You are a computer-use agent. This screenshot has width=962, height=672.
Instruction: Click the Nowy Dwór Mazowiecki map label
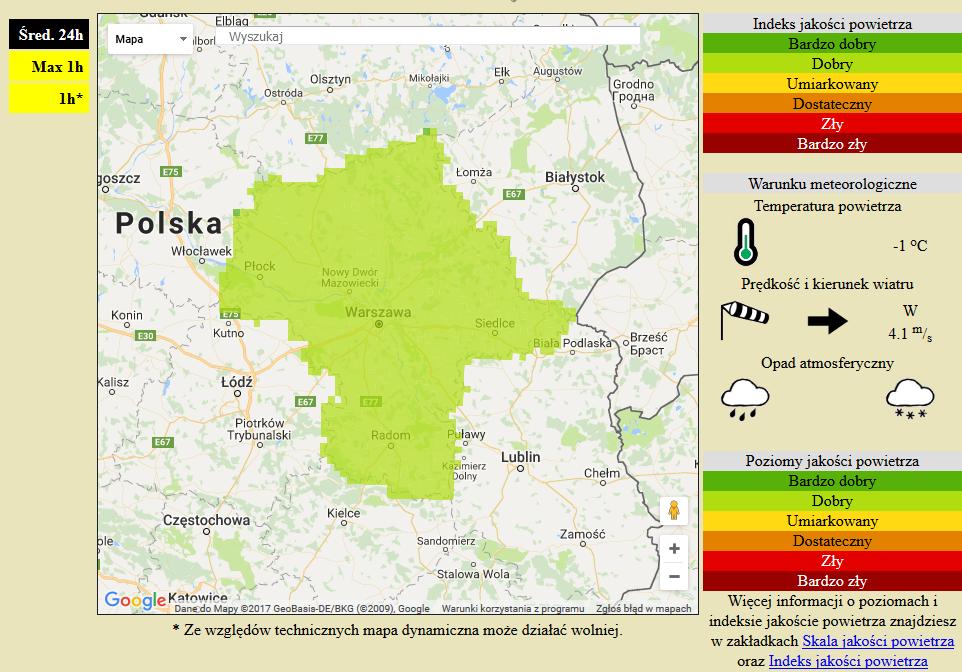click(350, 277)
